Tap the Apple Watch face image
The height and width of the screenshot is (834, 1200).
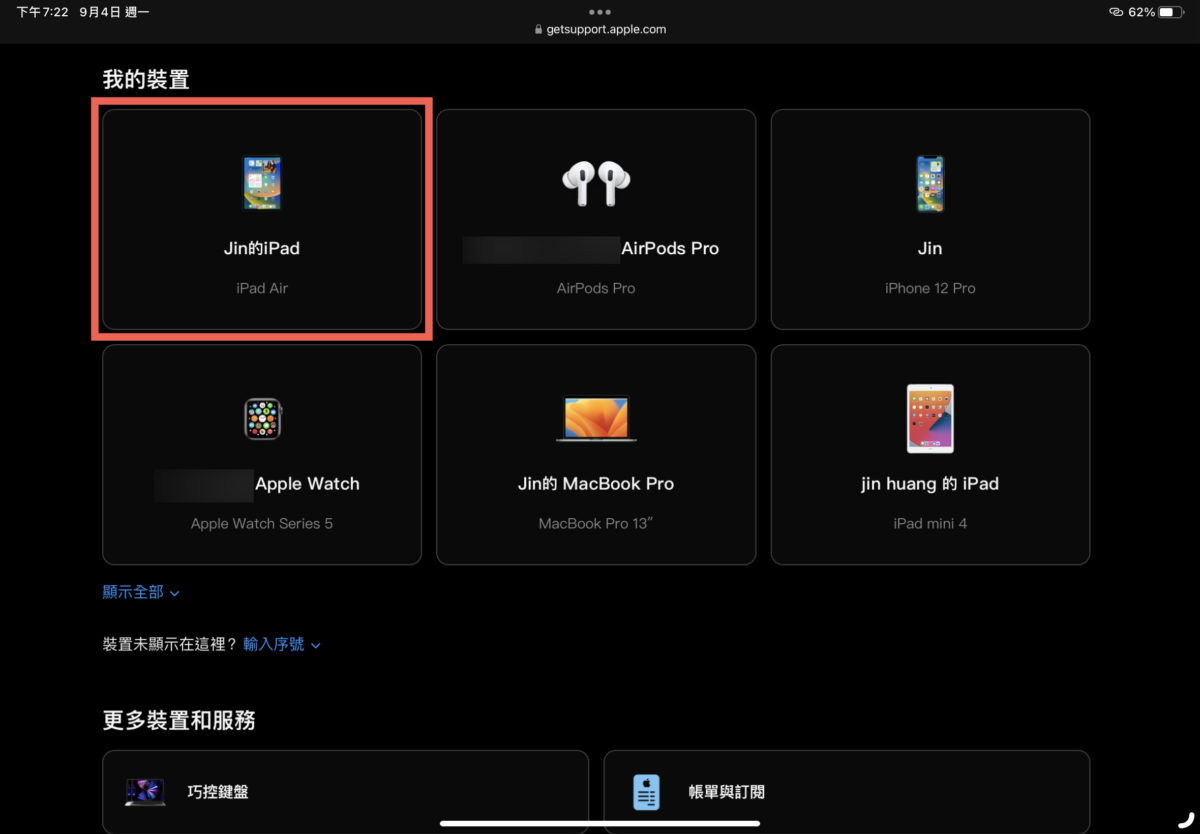coord(263,419)
